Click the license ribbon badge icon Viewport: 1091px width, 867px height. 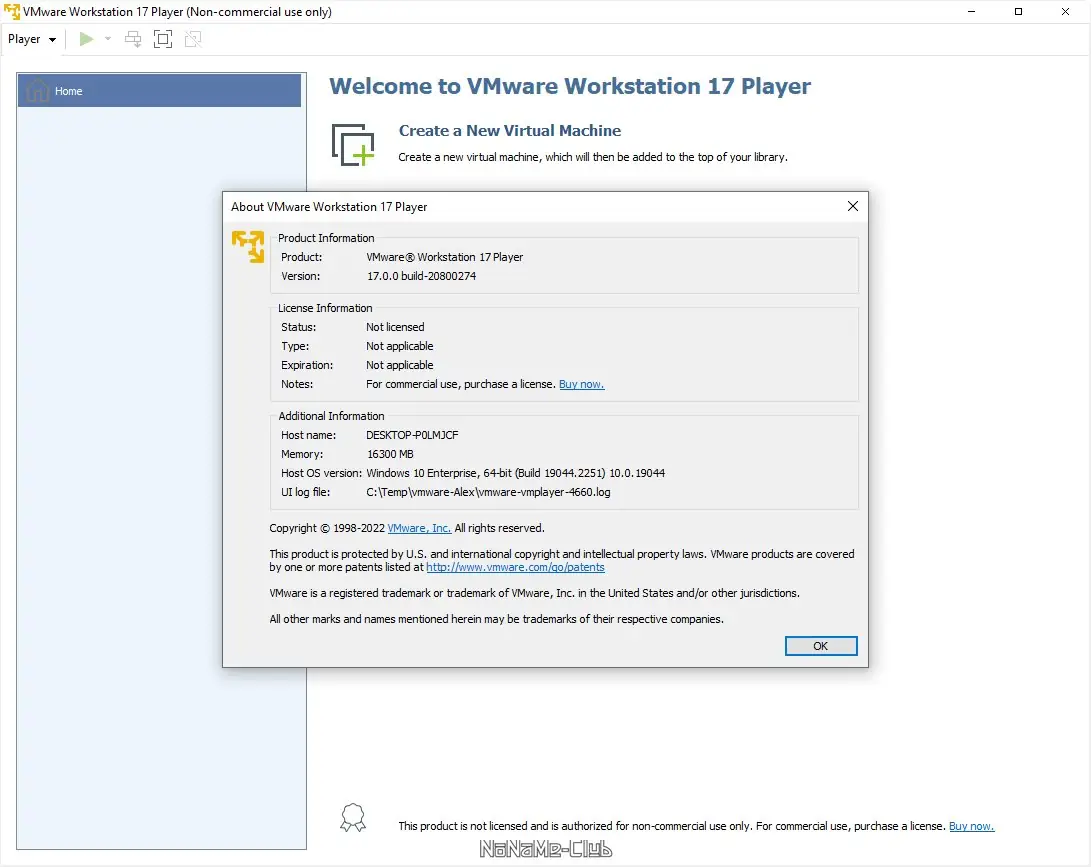353,818
